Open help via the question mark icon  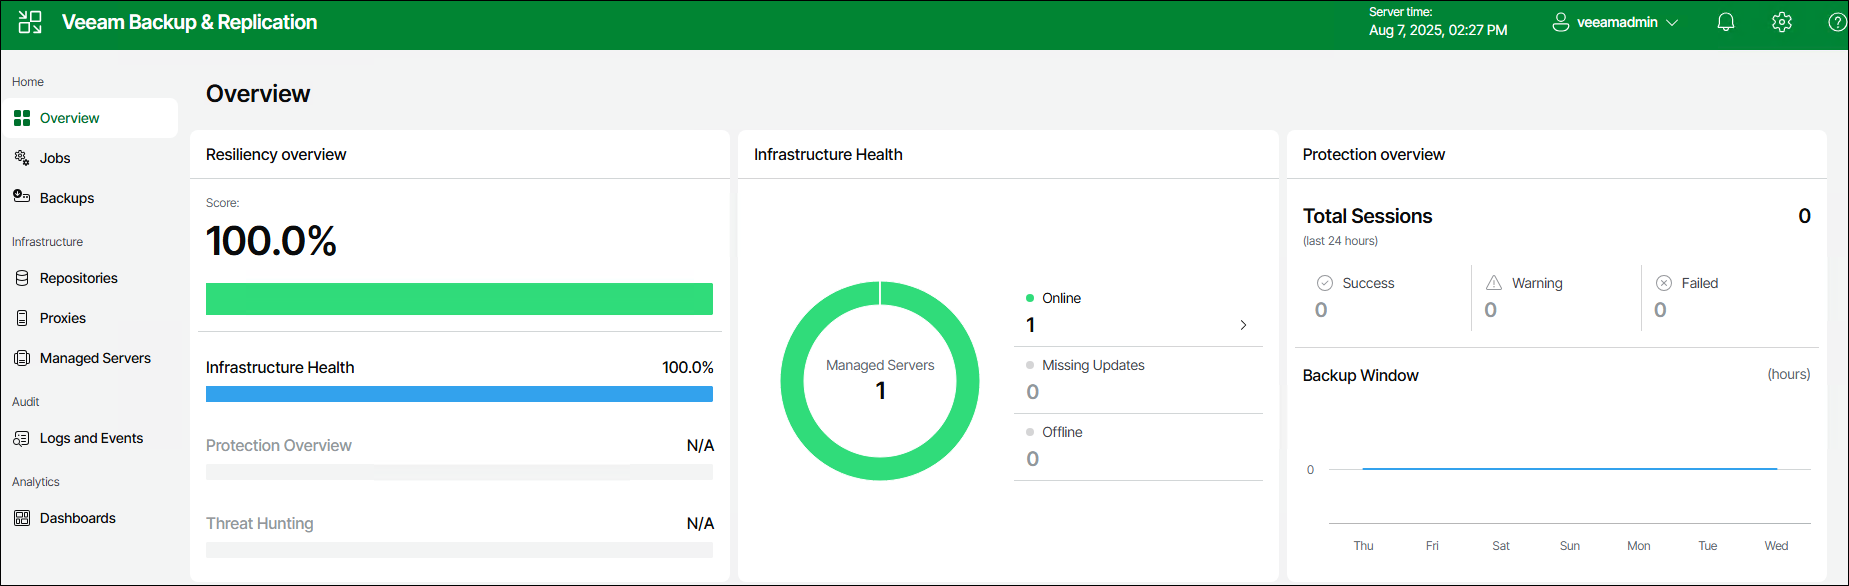click(1837, 22)
